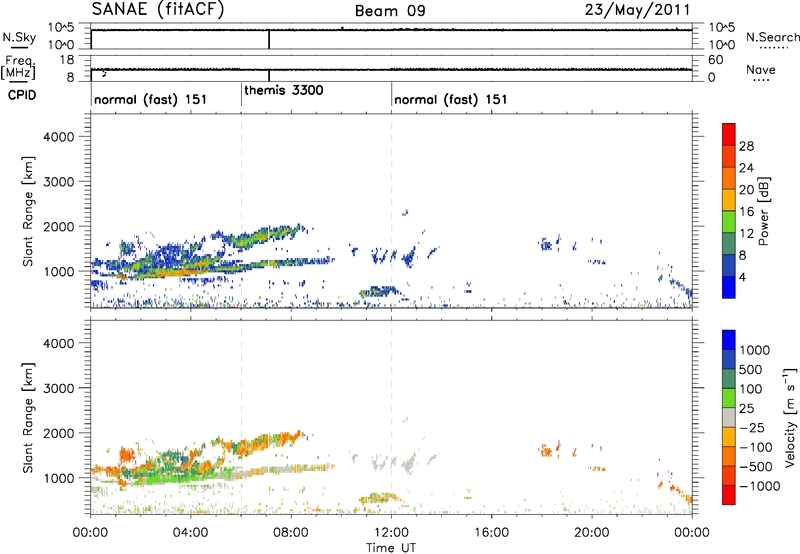Click the grey −25 to 25 segment of the Velocity color bar
Image resolution: width=800 pixels, height=554 pixels.
tap(729, 417)
